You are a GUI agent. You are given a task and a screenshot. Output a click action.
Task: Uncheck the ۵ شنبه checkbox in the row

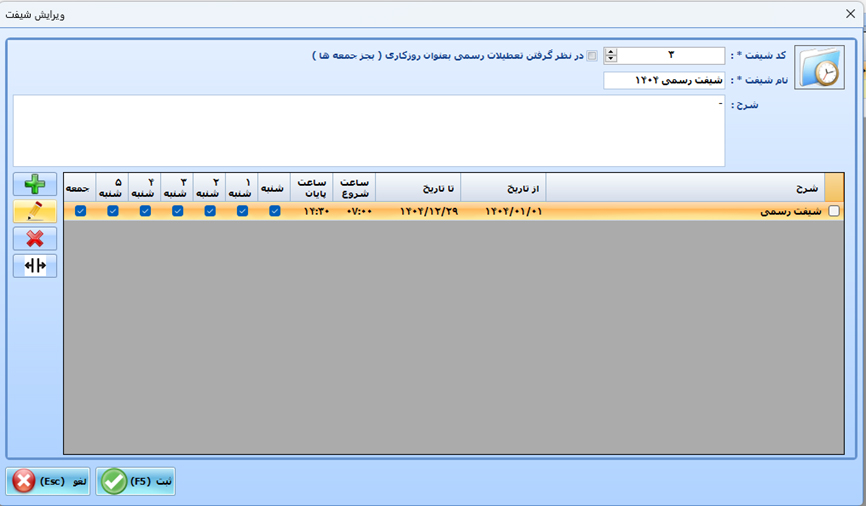(x=113, y=211)
